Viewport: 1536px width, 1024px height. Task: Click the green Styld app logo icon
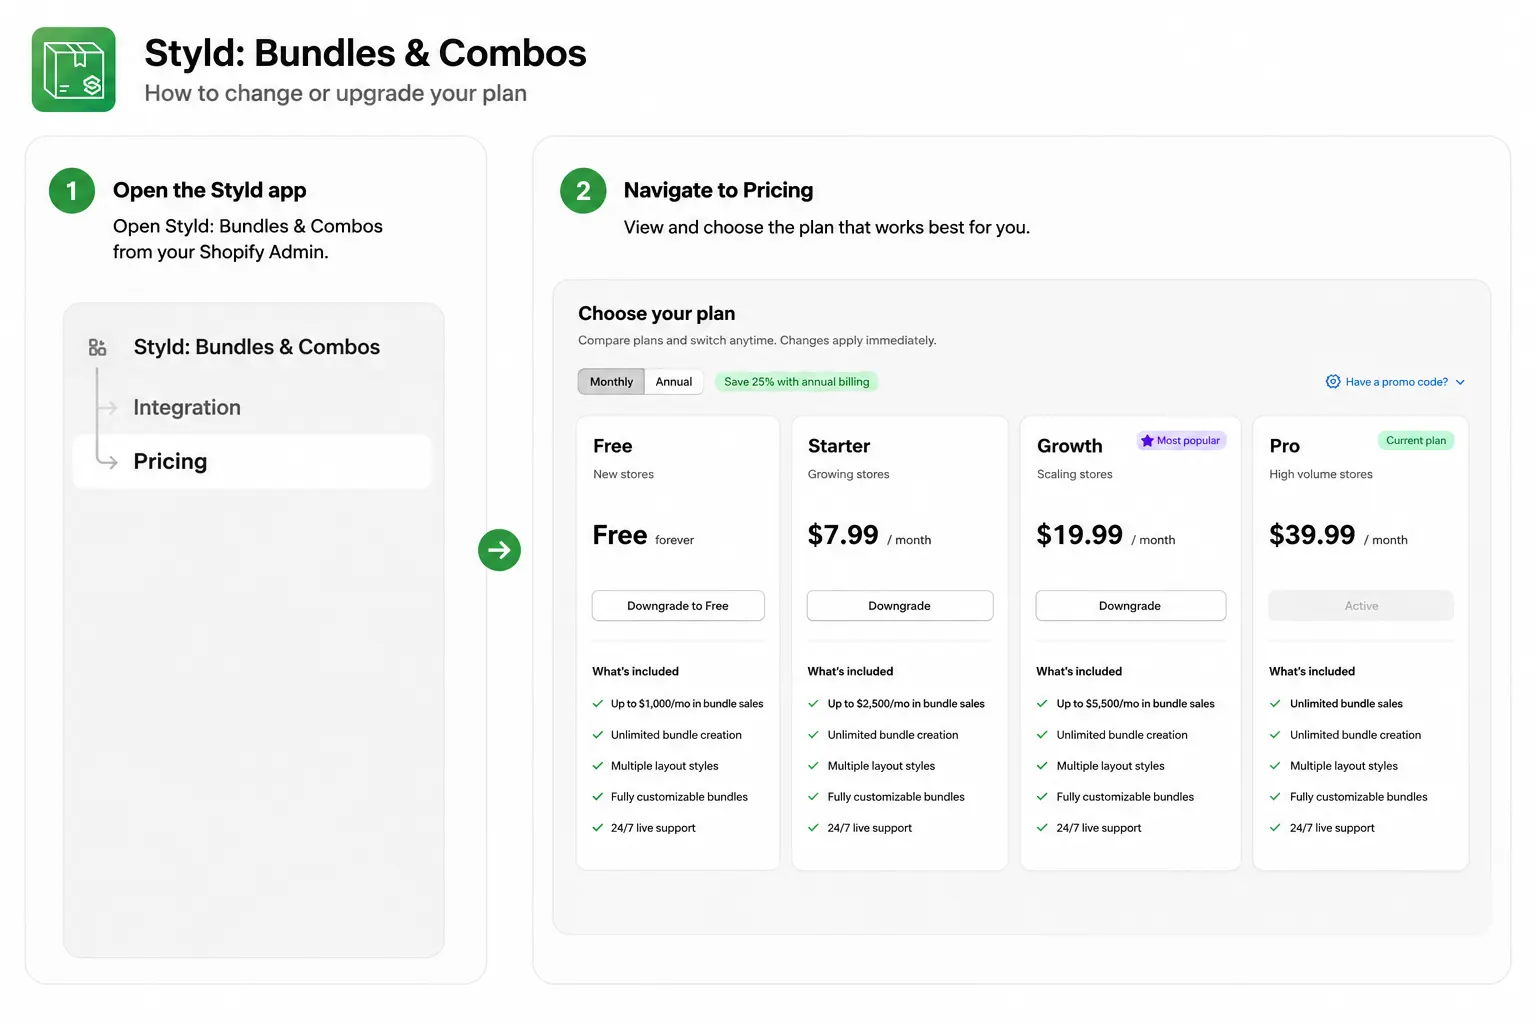click(x=73, y=69)
